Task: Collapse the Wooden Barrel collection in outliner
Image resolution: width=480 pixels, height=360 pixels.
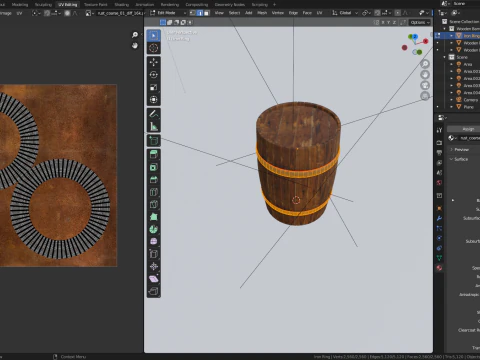Action: [445, 29]
